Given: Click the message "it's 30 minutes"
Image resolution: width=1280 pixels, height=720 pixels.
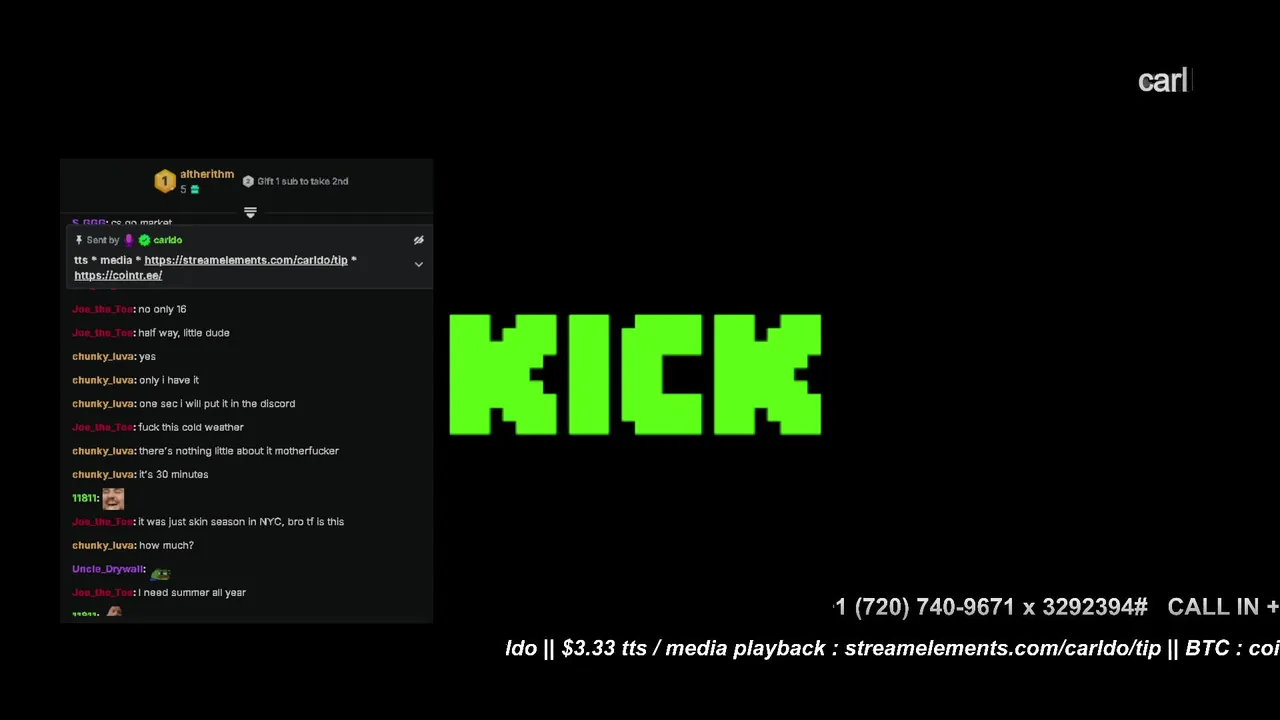Looking at the screenshot, I should click(174, 474).
